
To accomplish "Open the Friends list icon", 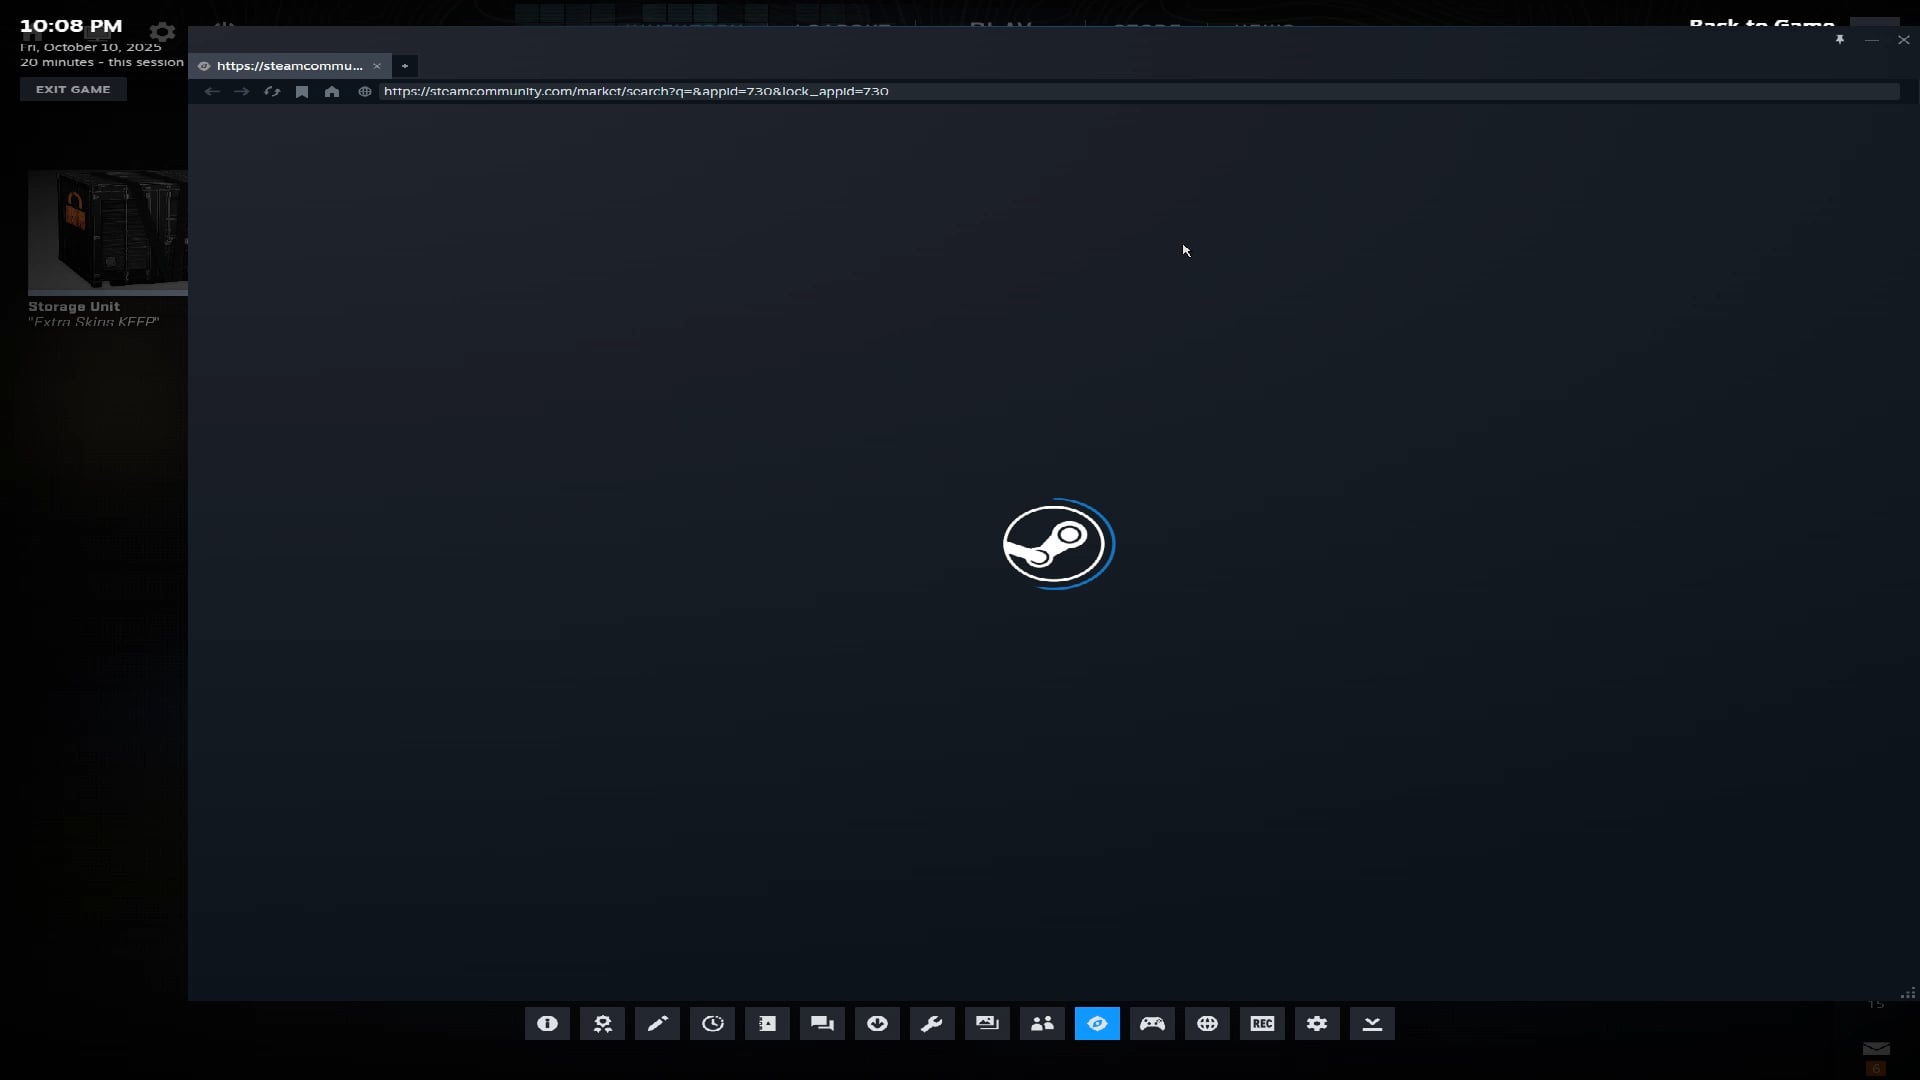I will (x=1042, y=1023).
